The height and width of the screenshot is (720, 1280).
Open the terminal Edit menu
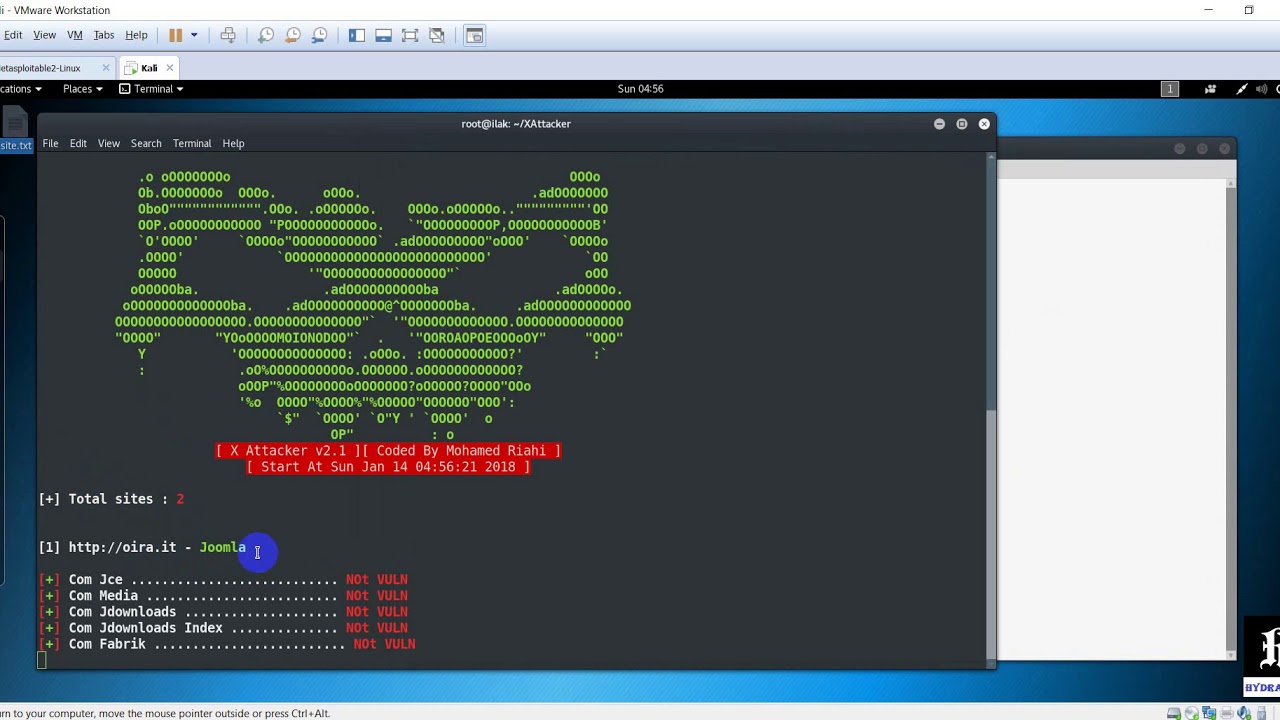pos(78,143)
